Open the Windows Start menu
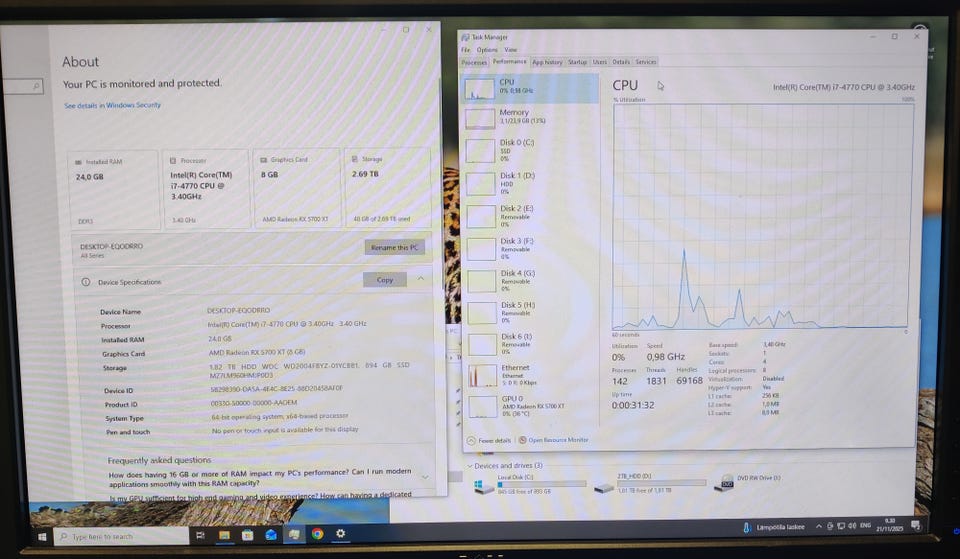 [x=42, y=537]
